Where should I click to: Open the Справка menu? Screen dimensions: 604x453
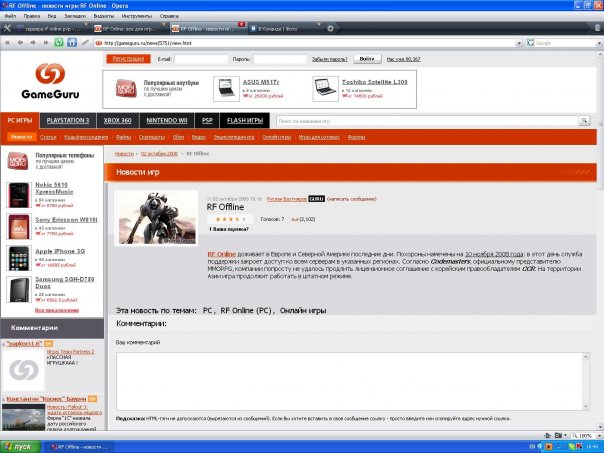point(169,16)
